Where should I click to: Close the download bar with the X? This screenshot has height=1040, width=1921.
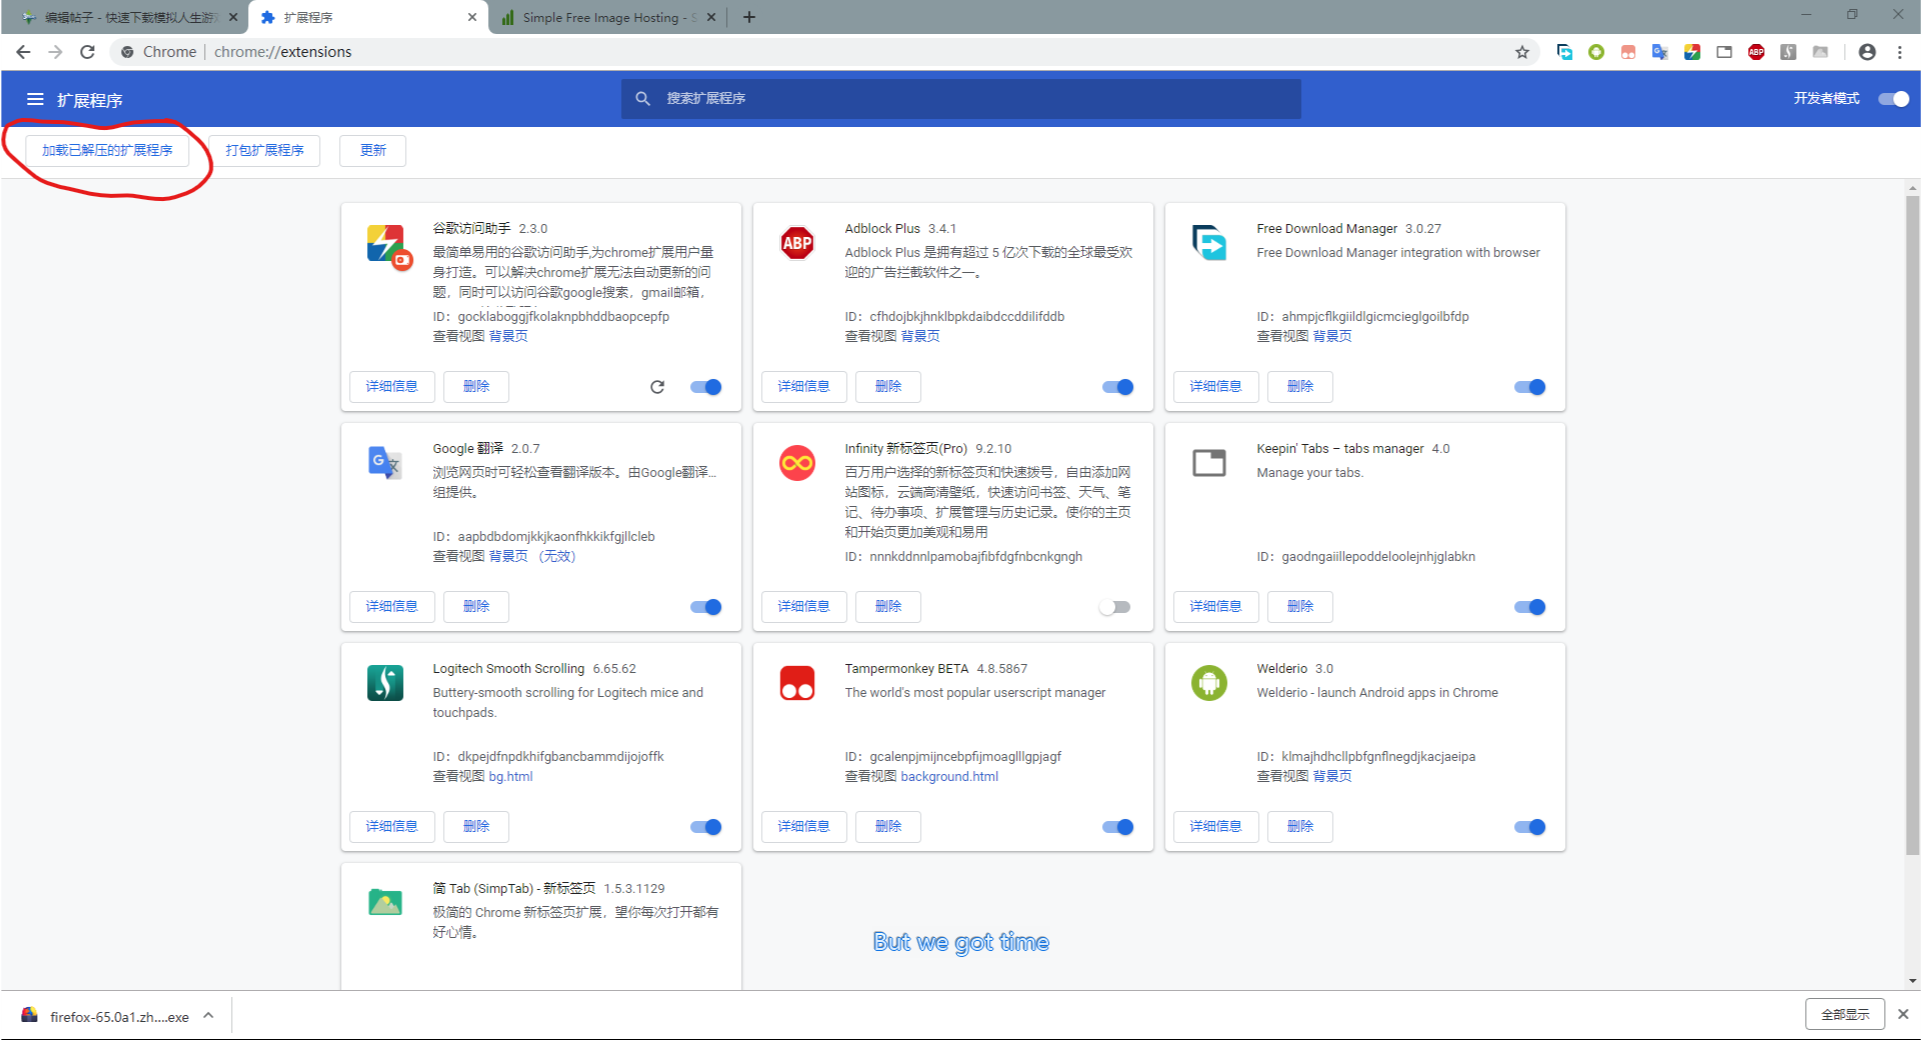(1903, 1014)
